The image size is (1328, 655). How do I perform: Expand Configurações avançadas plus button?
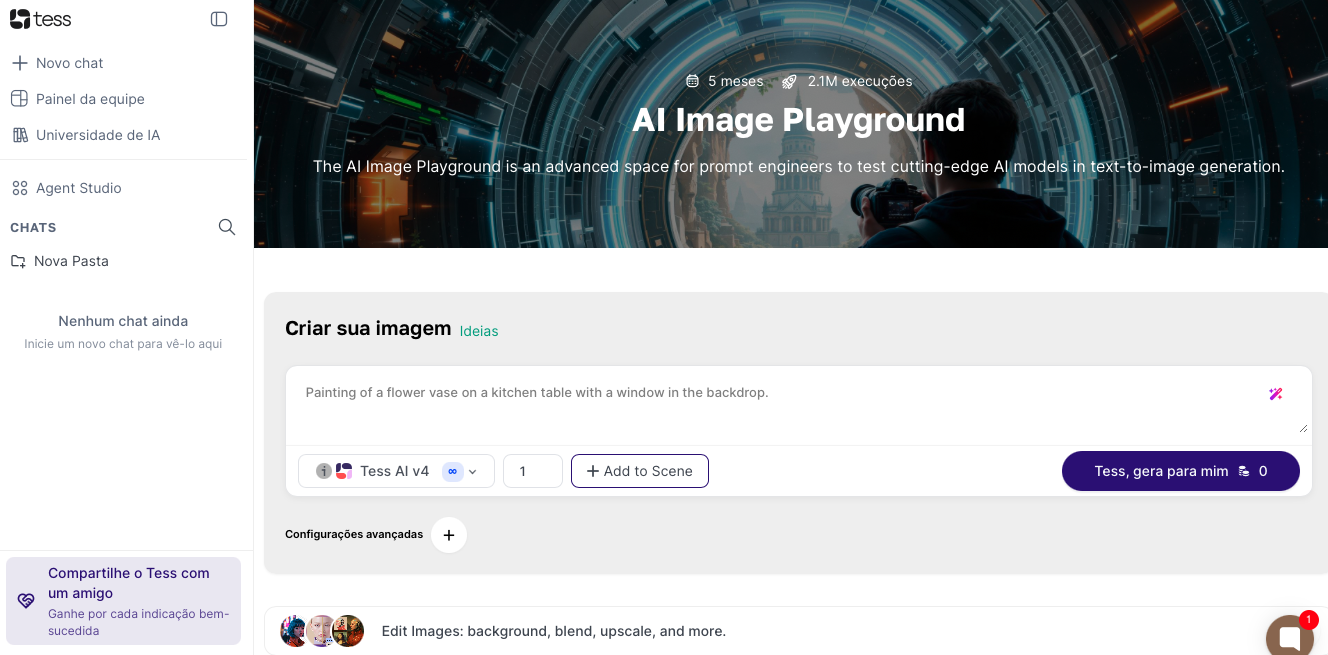click(449, 535)
